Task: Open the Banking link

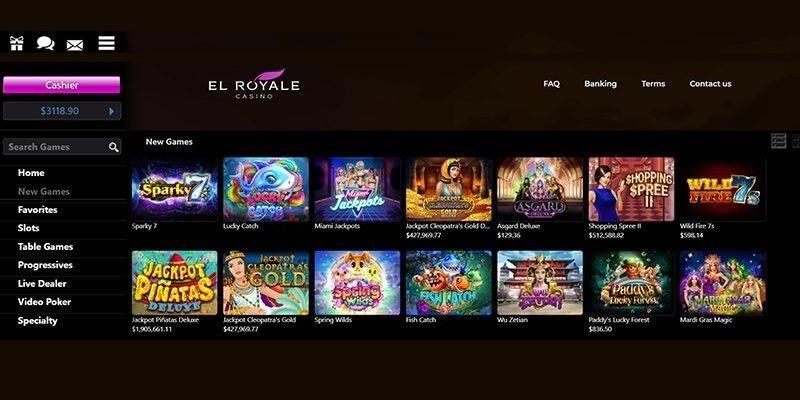Action: click(601, 84)
